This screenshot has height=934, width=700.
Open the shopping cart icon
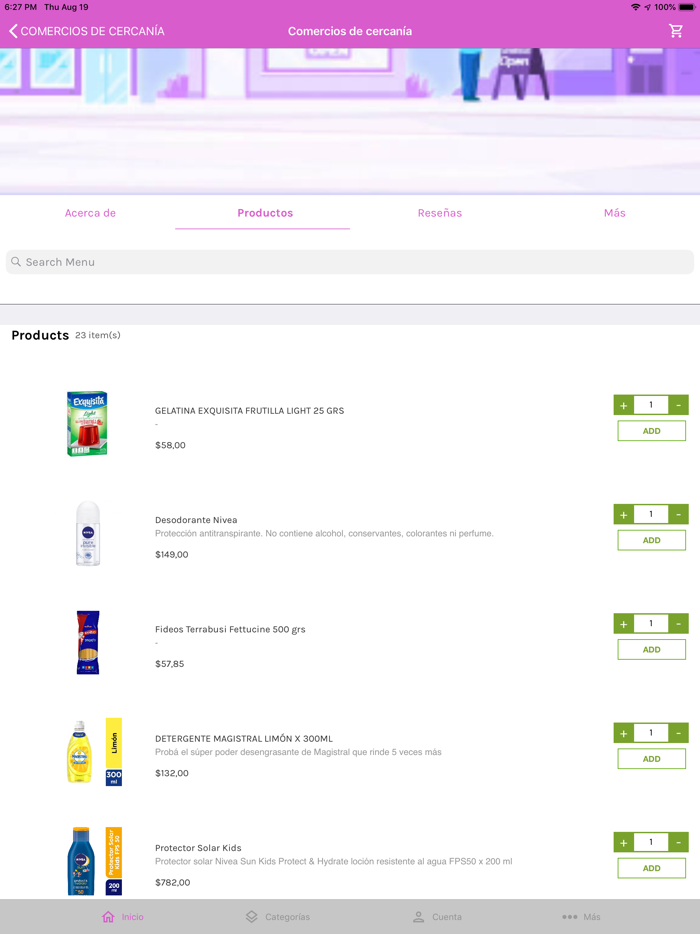[x=676, y=31]
